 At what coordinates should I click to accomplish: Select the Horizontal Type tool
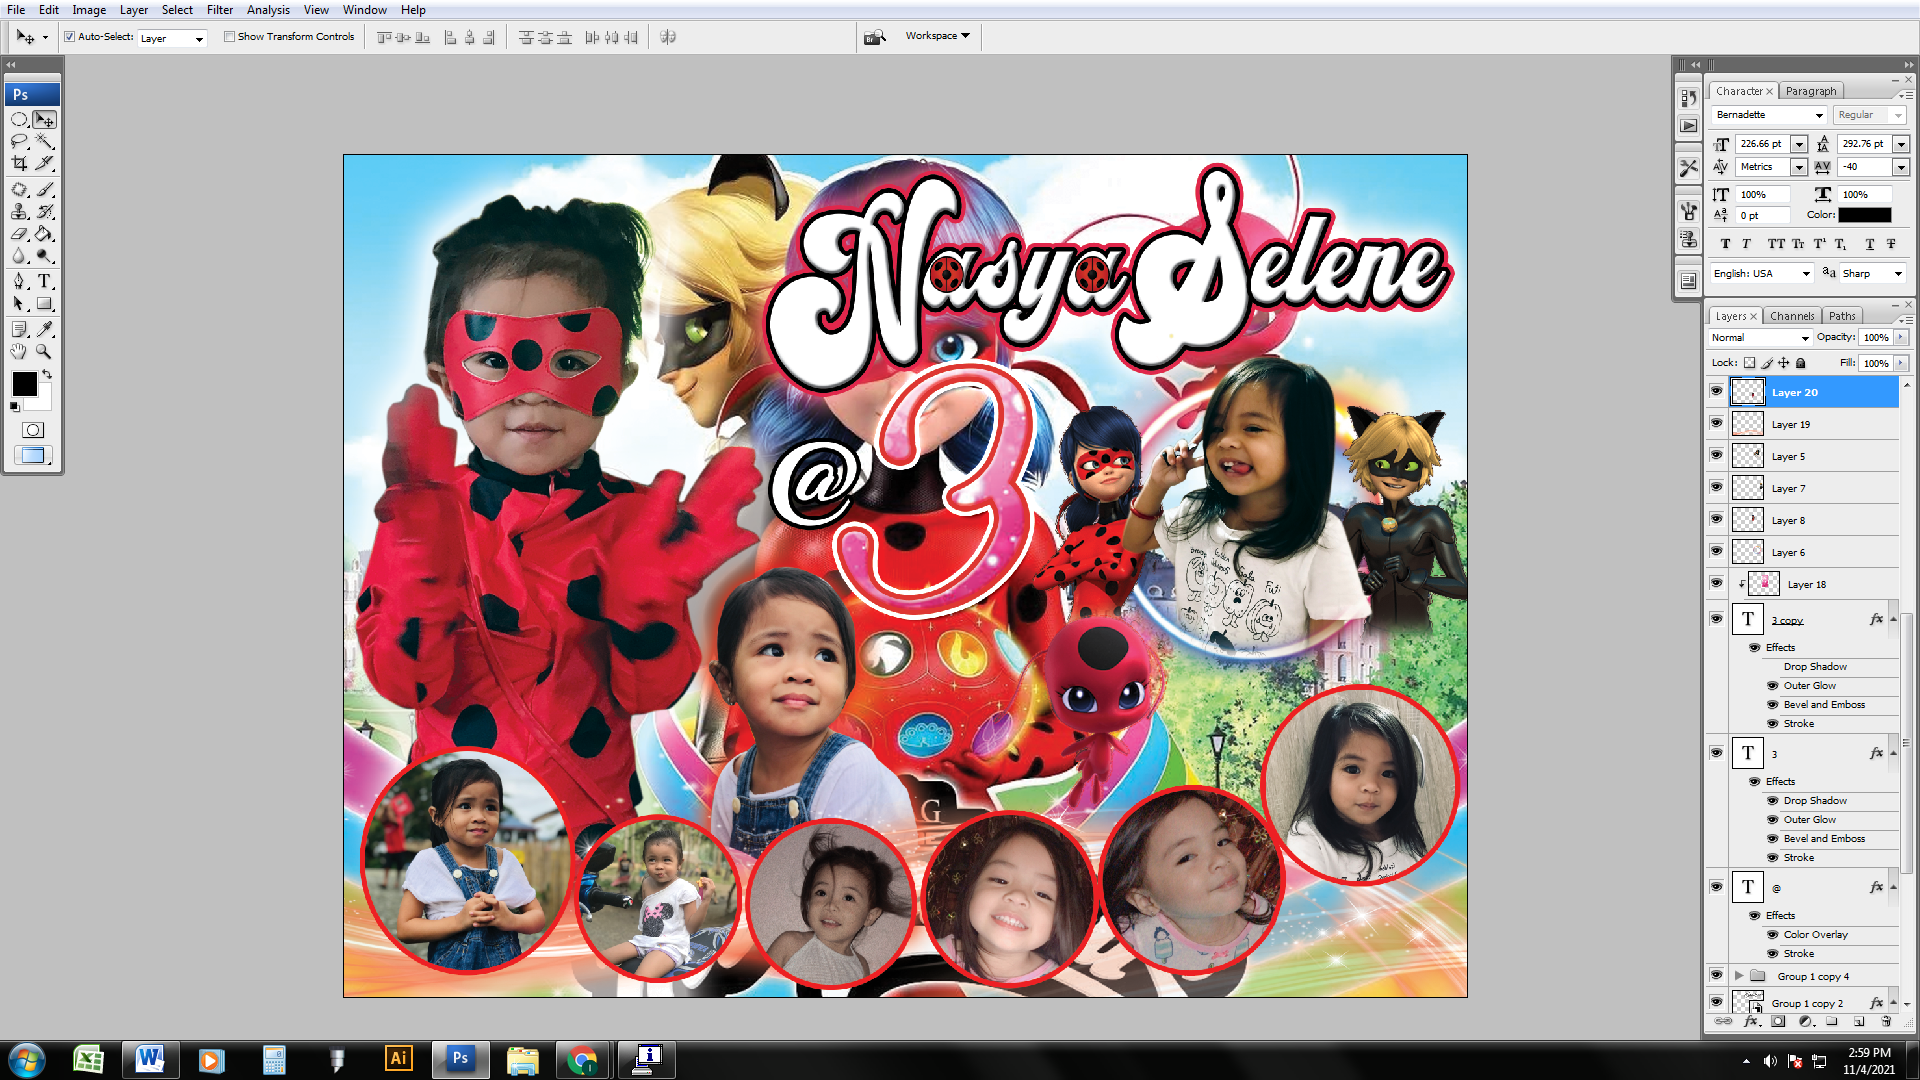pyautogui.click(x=45, y=281)
